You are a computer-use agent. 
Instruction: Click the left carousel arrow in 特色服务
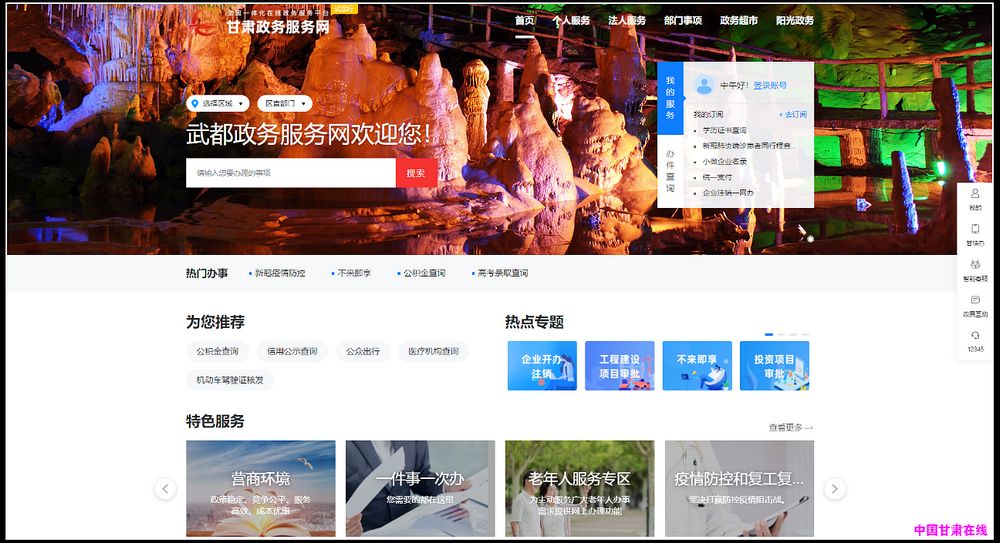coord(166,489)
